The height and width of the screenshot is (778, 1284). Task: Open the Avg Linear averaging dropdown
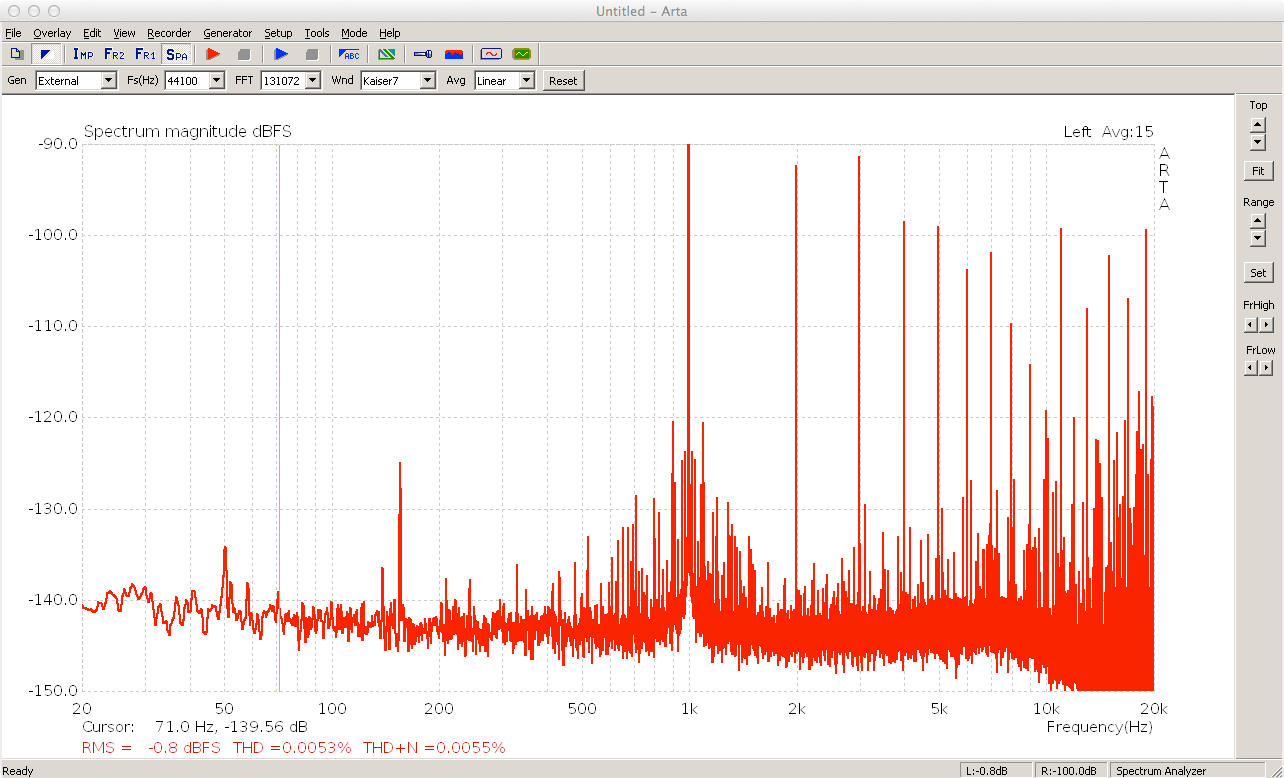click(x=505, y=81)
